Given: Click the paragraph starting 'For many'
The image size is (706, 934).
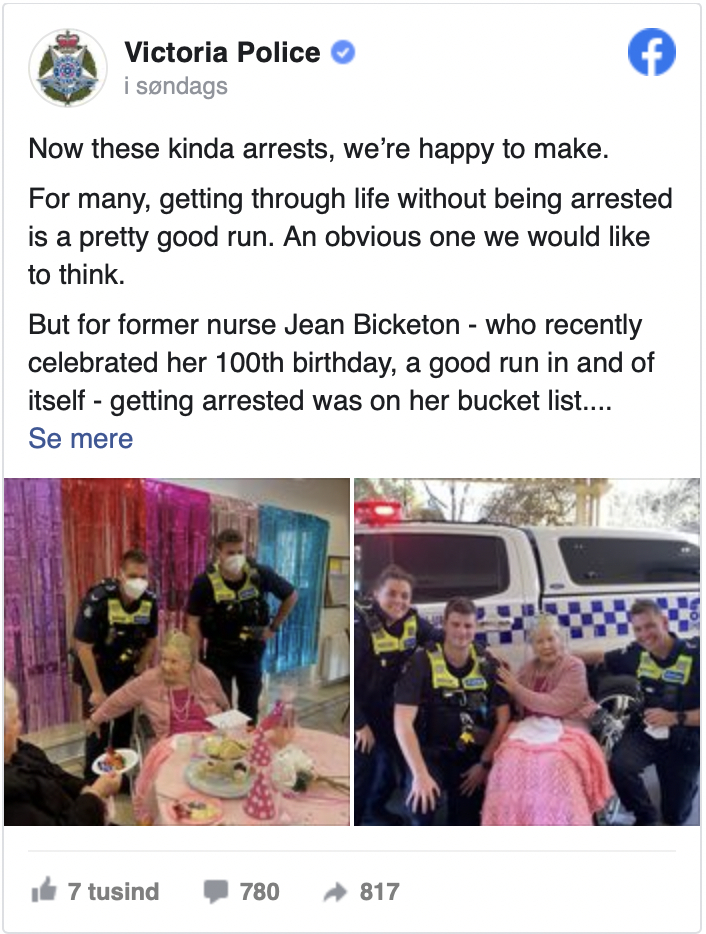Looking at the screenshot, I should tap(350, 237).
